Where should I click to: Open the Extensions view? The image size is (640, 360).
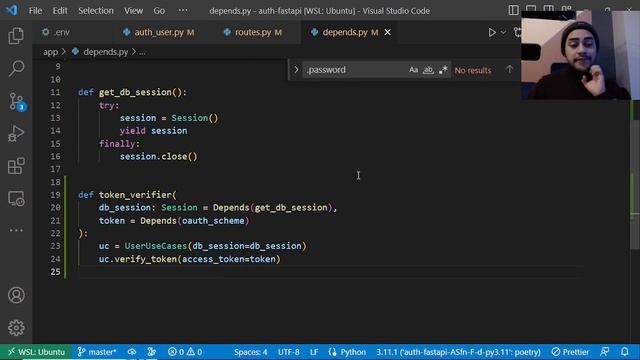(16, 166)
